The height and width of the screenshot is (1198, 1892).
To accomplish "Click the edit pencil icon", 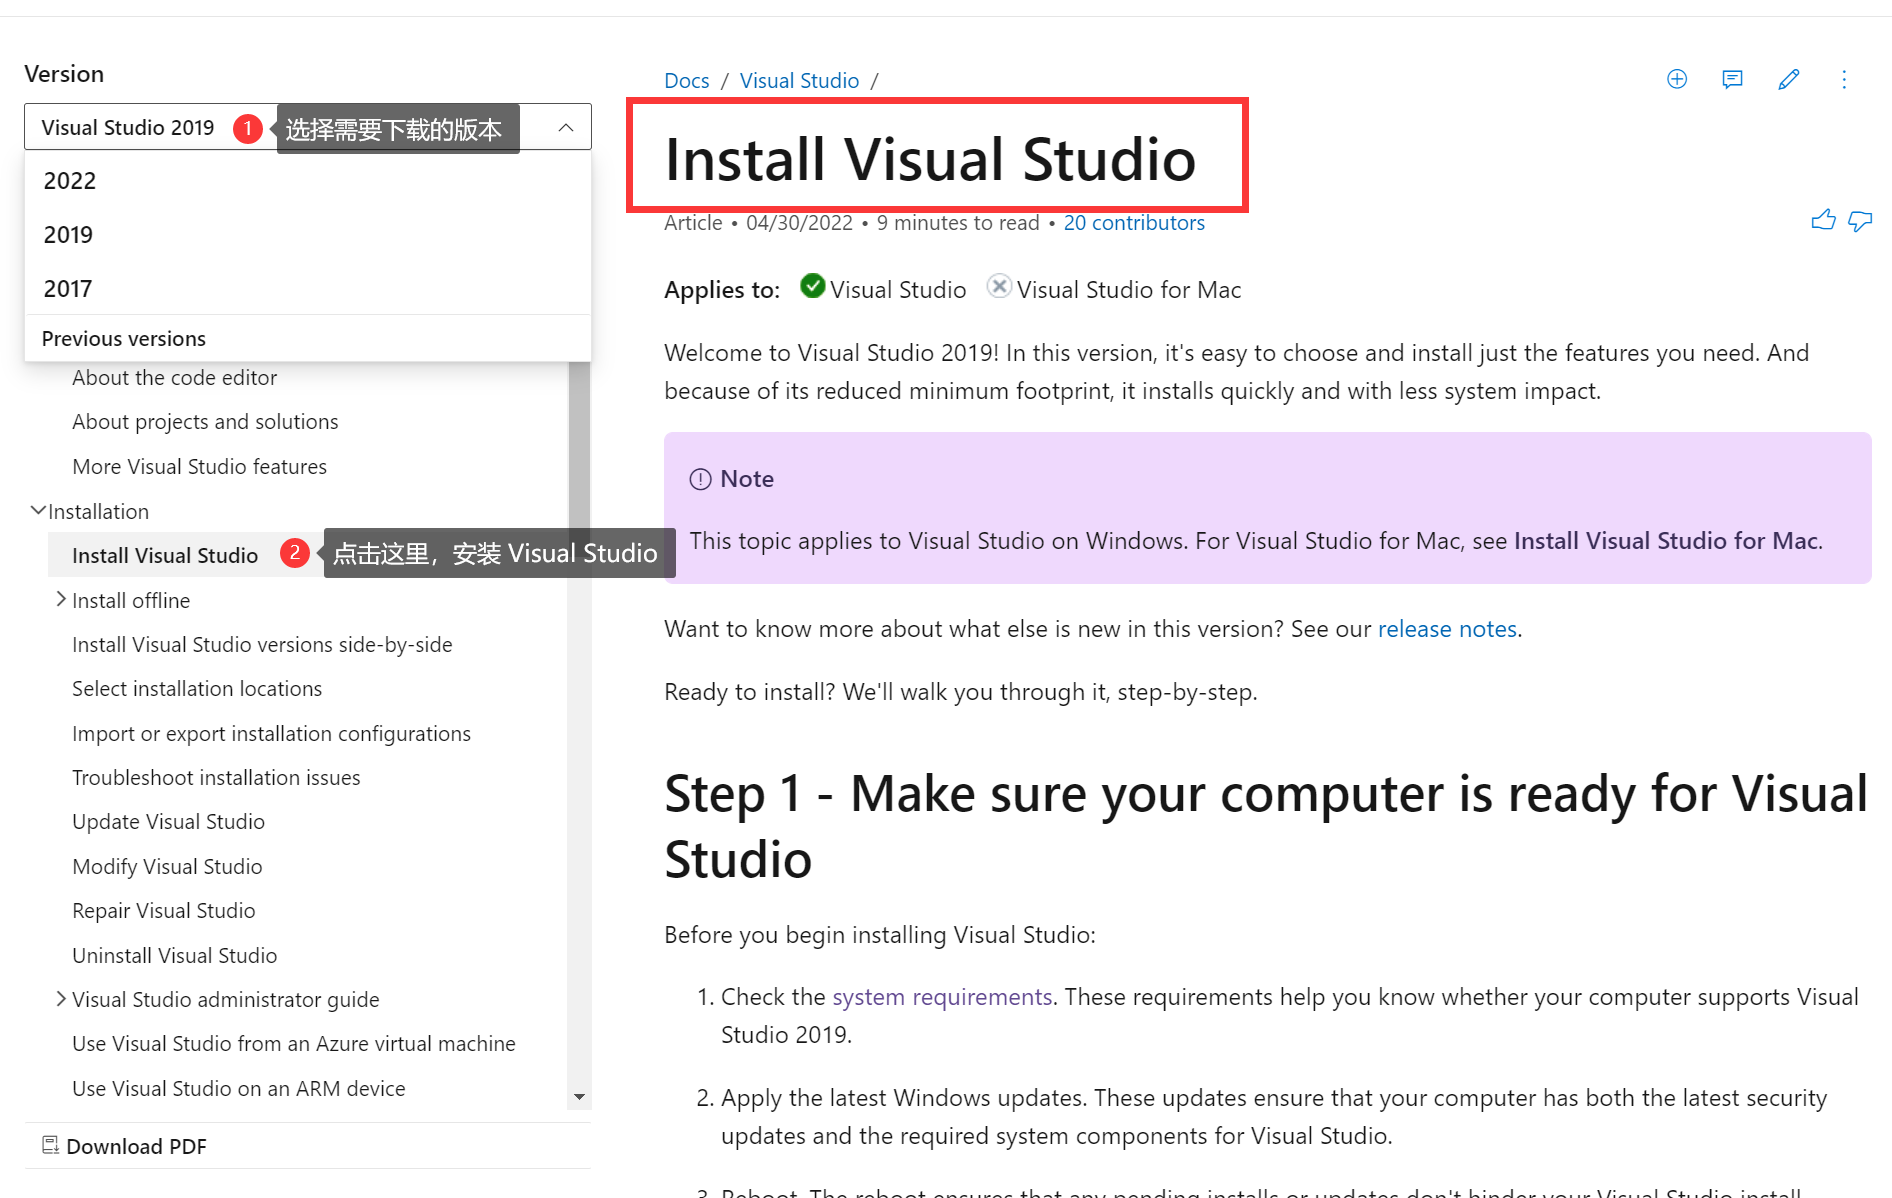I will (x=1789, y=79).
